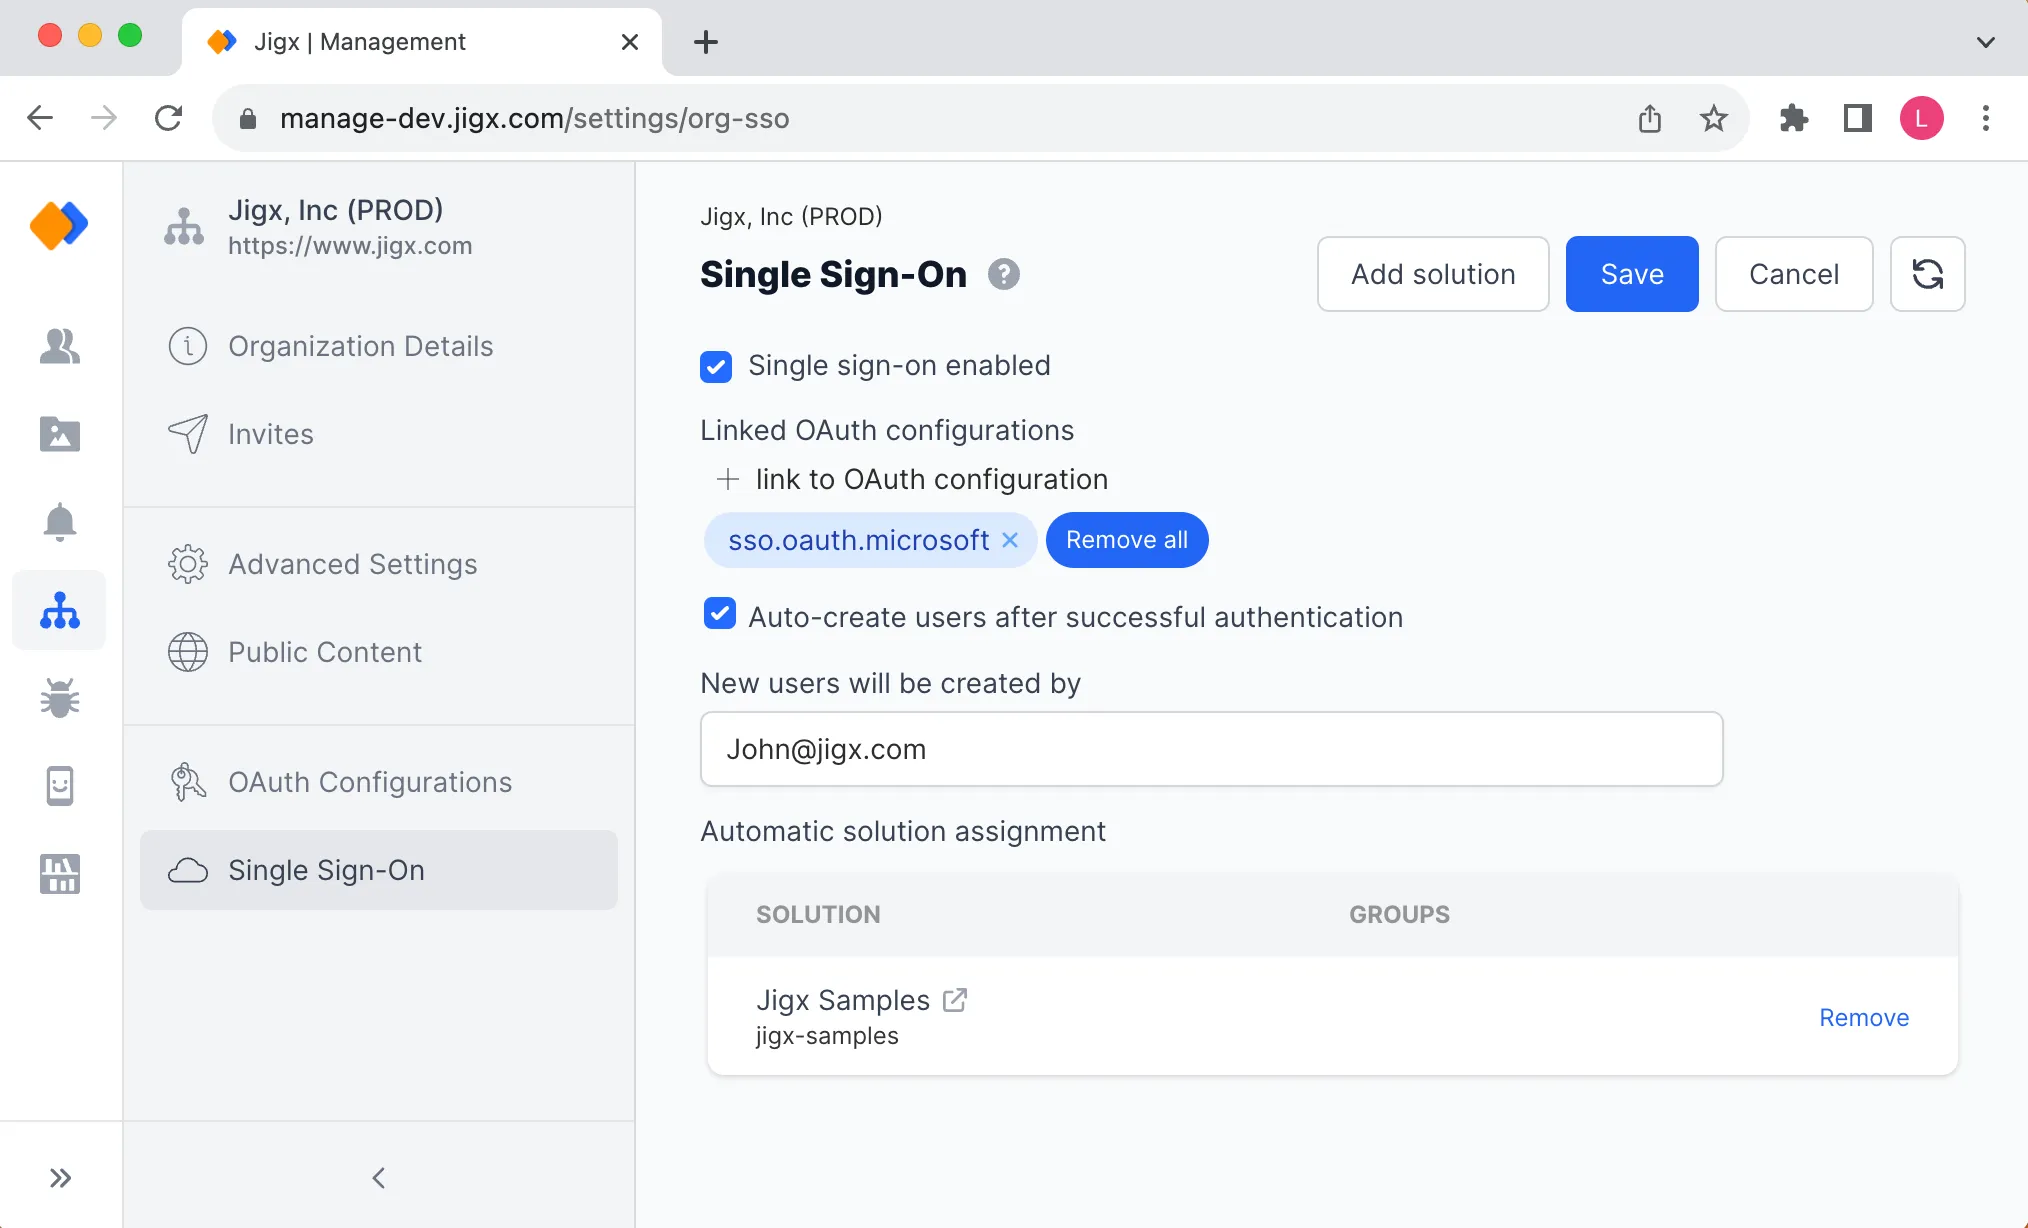This screenshot has width=2028, height=1228.
Task: Click the Cancel button
Action: tap(1794, 274)
